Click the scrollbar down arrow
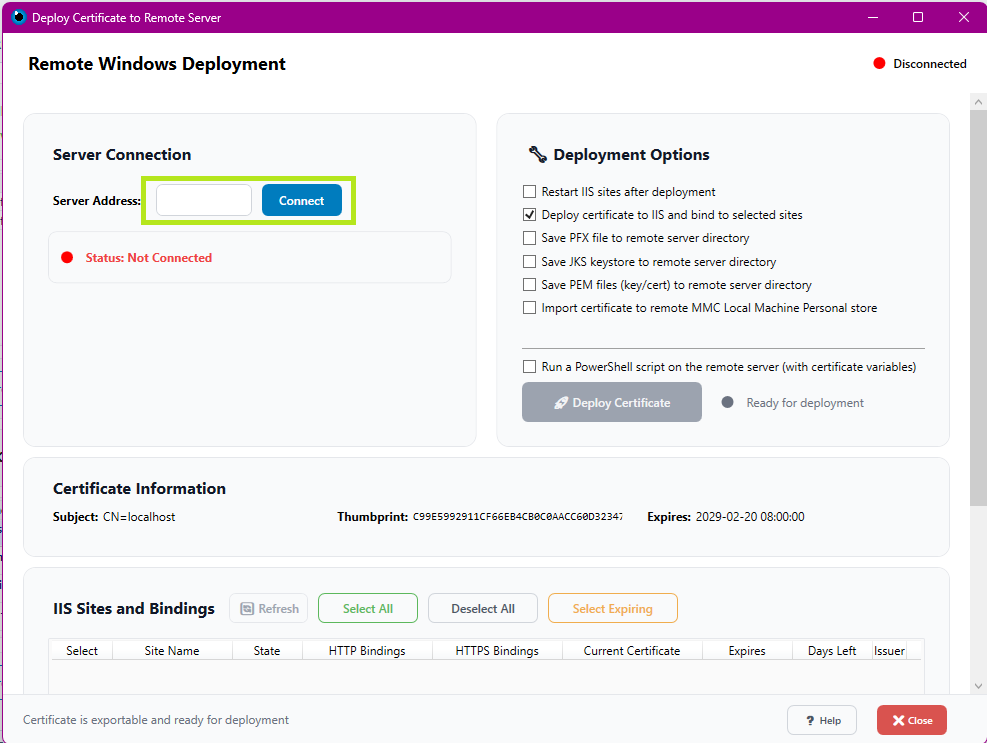 (978, 686)
